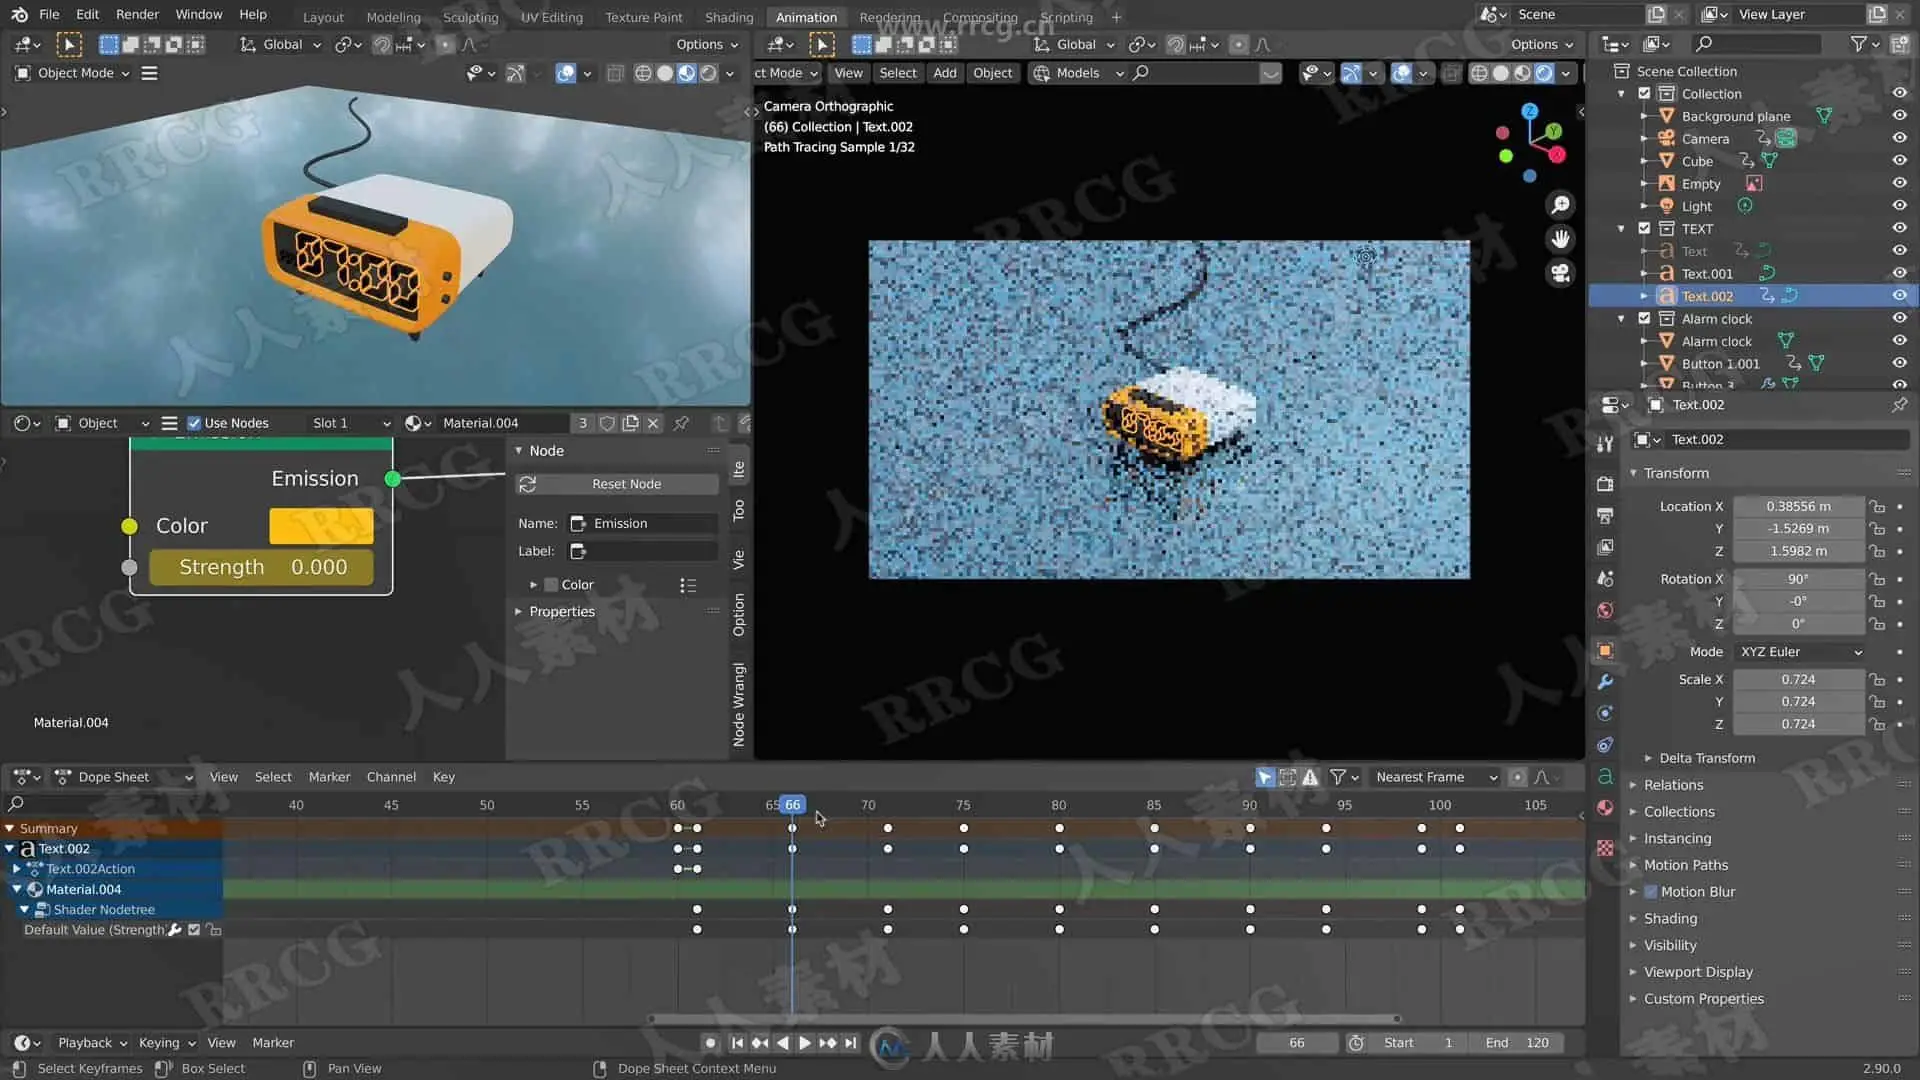Click the Reset Node button

pyautogui.click(x=626, y=484)
